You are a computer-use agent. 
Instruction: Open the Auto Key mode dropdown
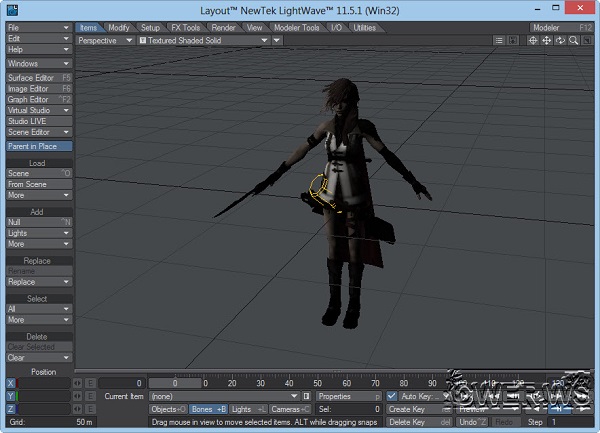pyautogui.click(x=424, y=396)
